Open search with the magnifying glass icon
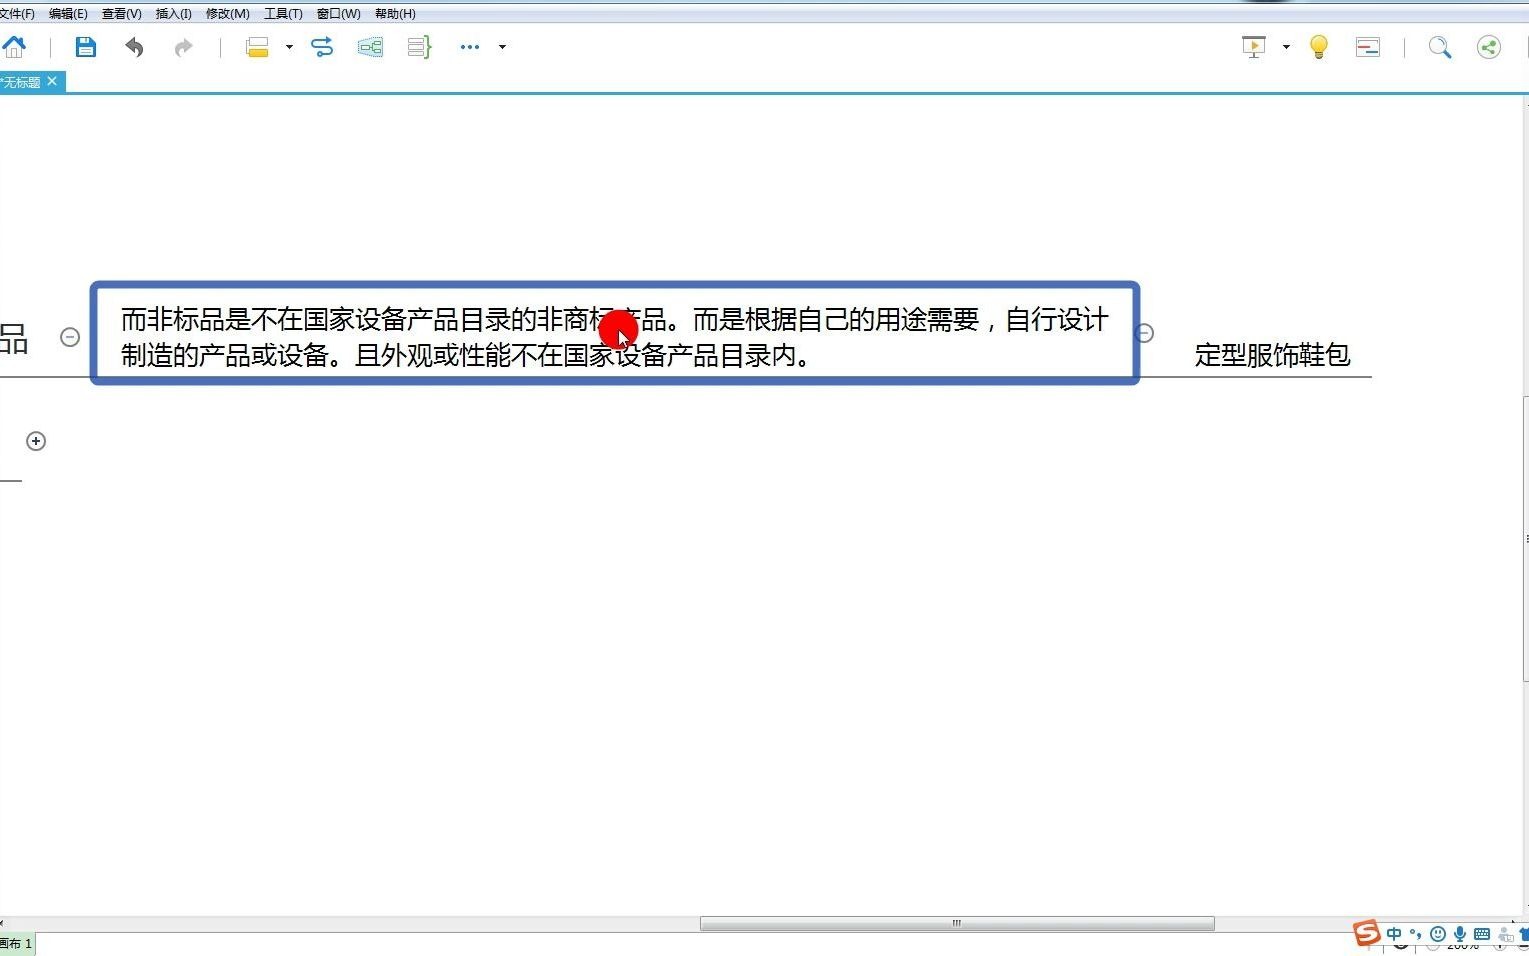Screen dimensions: 1529x956 [1439, 47]
